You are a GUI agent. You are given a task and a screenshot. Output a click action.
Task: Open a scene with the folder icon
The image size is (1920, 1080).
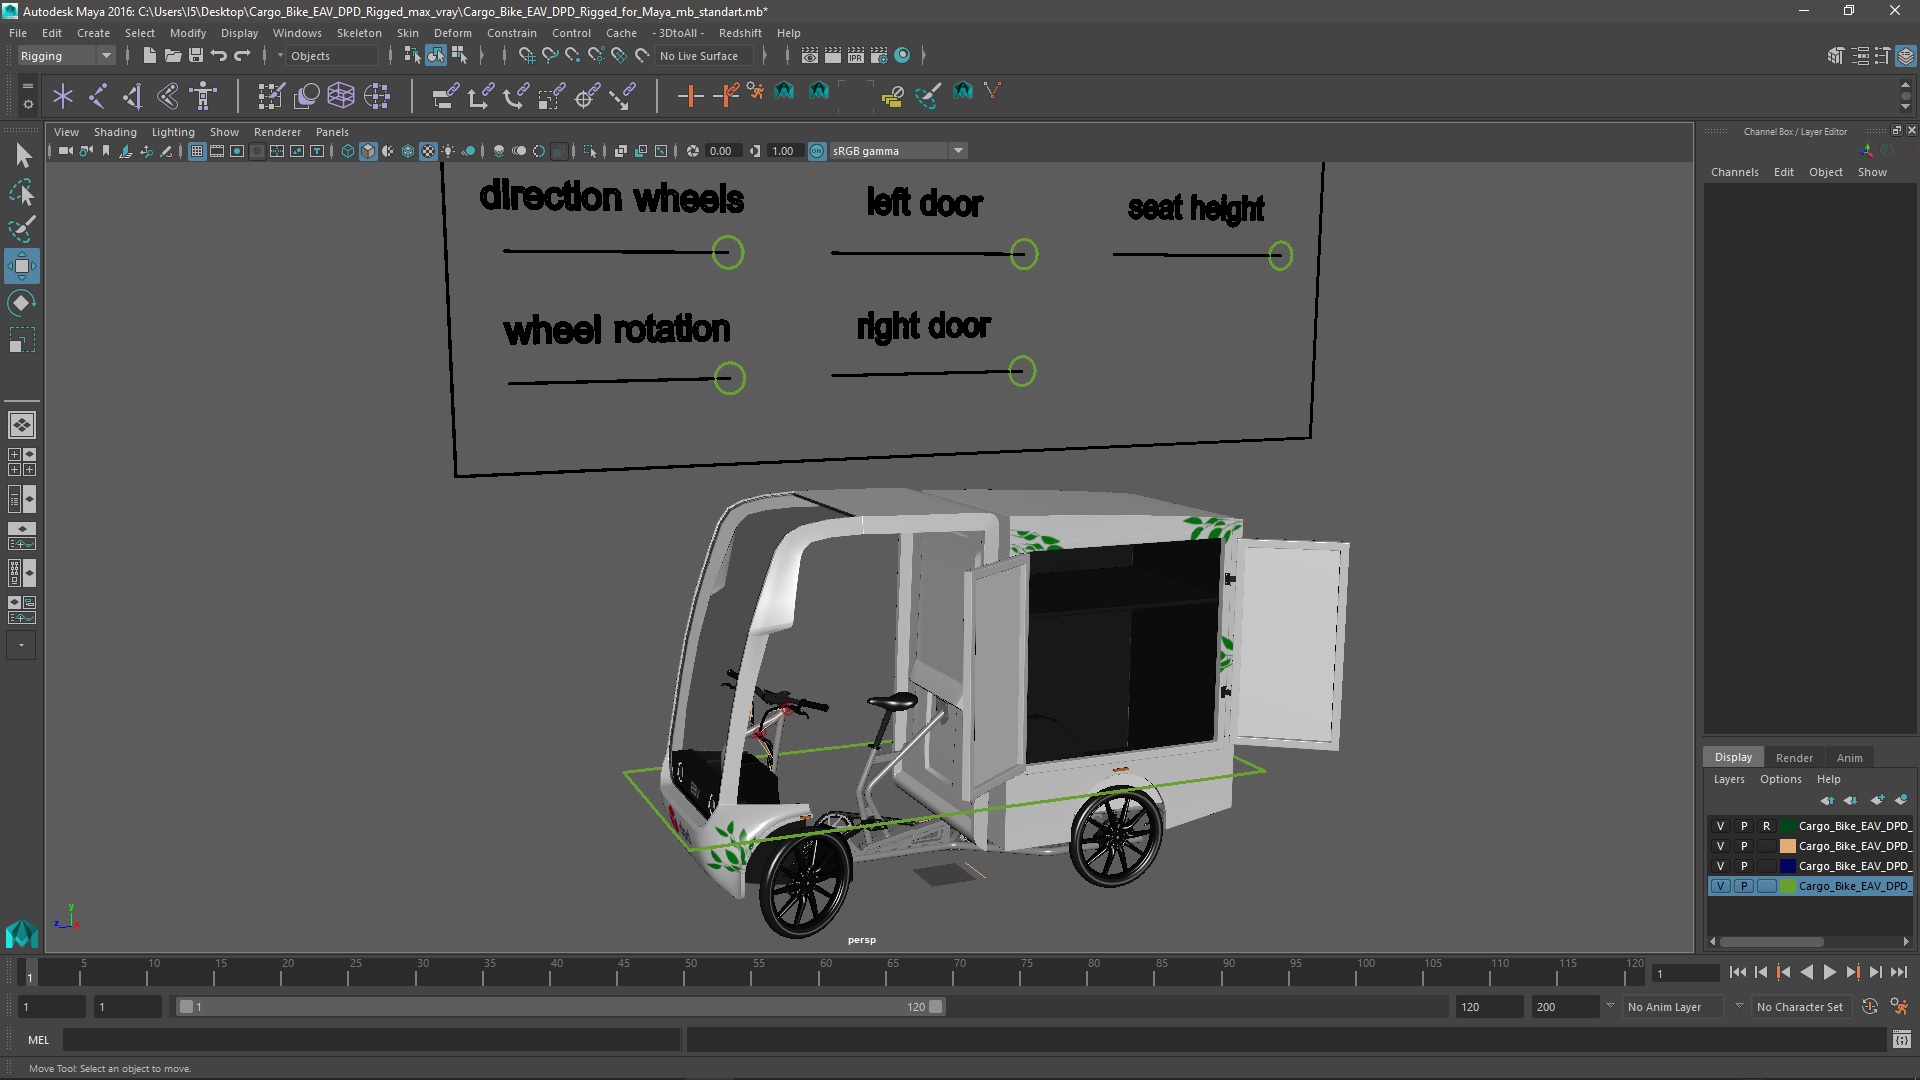pos(173,56)
